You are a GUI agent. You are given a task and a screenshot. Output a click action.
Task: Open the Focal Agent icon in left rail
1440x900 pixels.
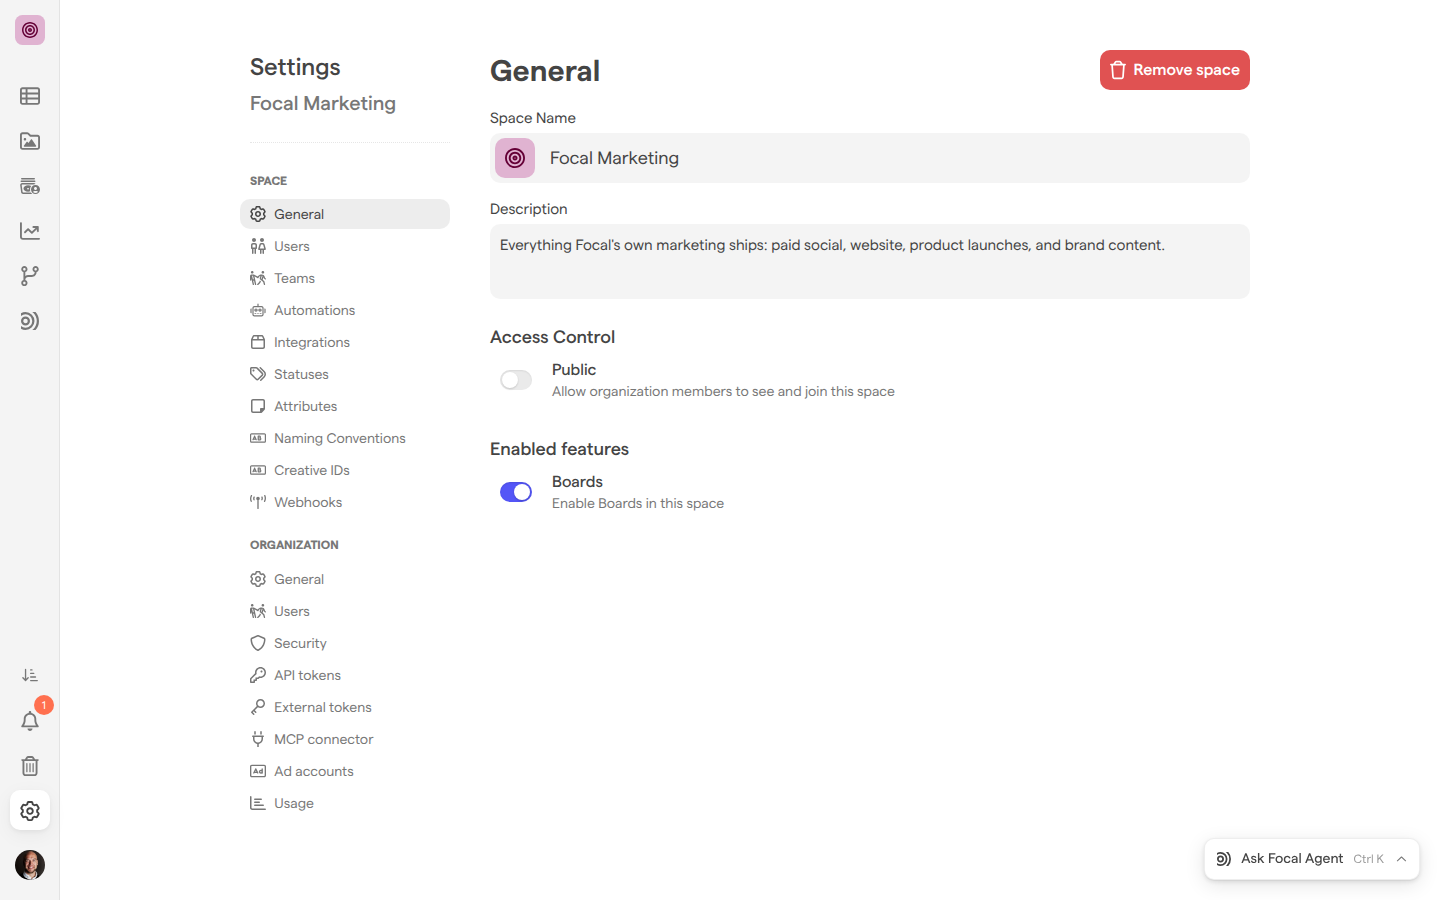pos(30,321)
